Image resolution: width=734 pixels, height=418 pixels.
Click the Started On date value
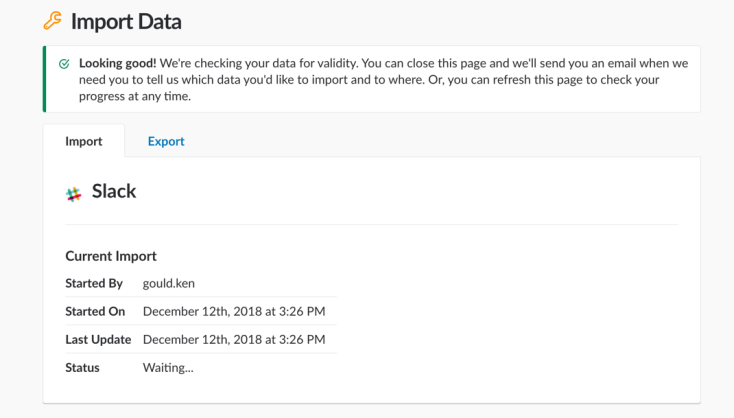[x=234, y=312]
